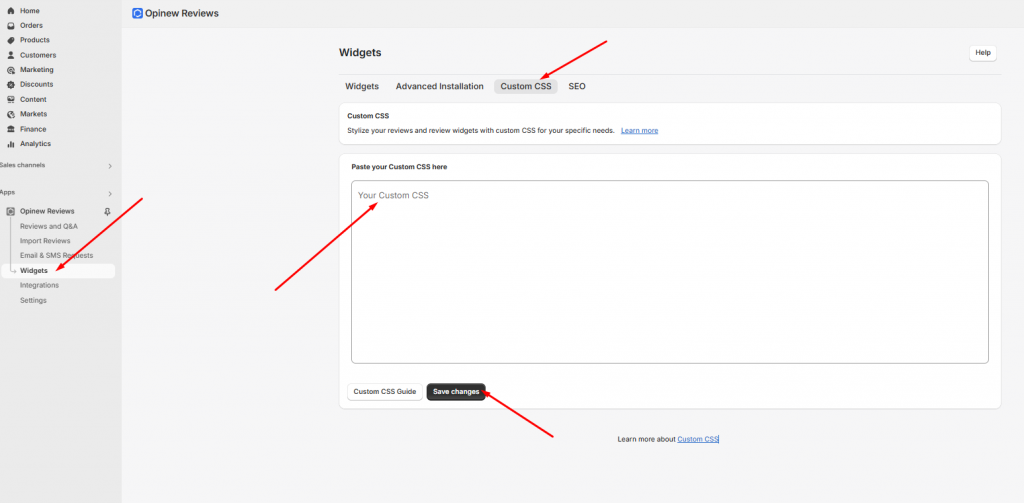Switch to the Advanced Installation tab

tap(439, 87)
